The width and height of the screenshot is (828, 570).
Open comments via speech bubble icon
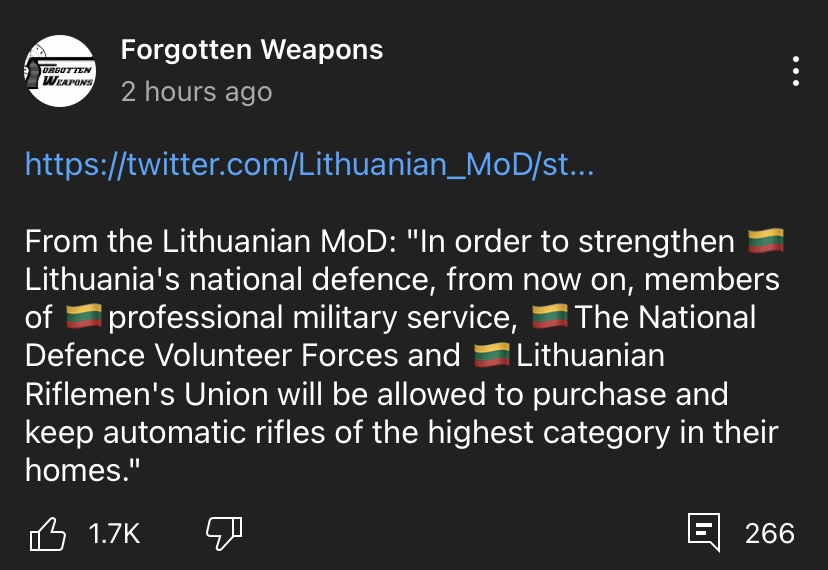pos(704,532)
